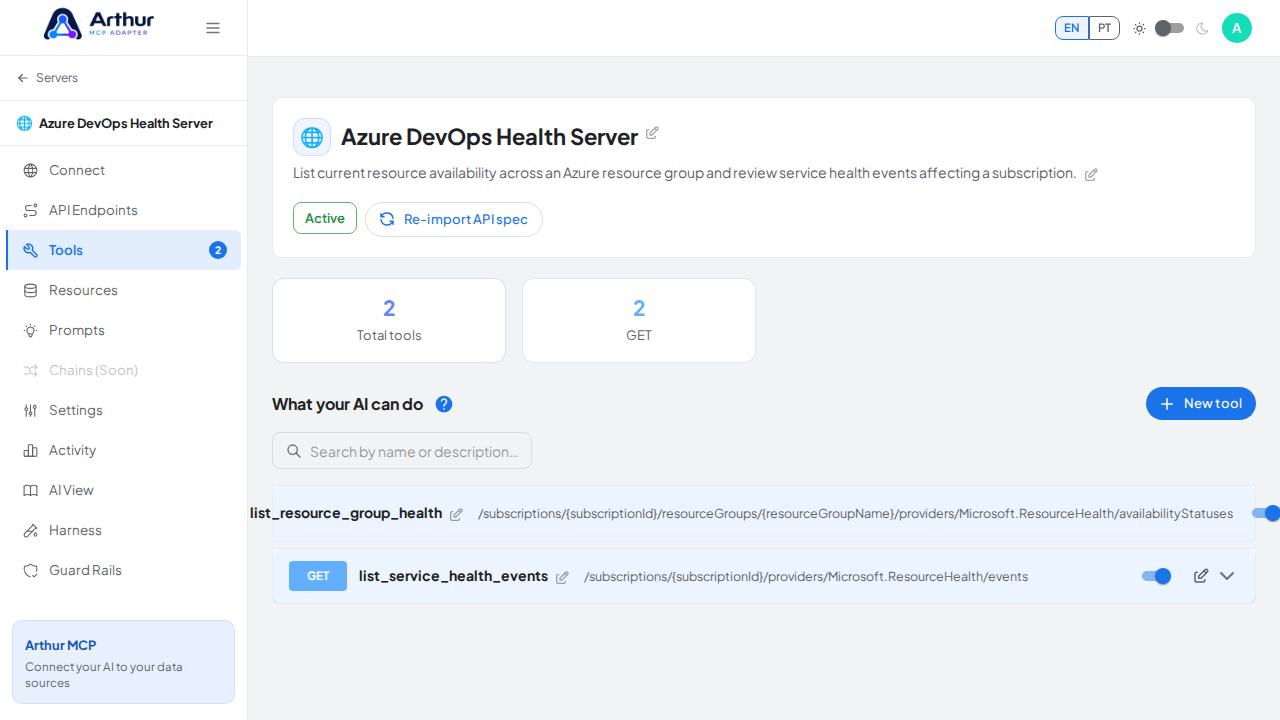Screen dimensions: 1280x720
Task: Click the list_service_health_events tool name
Action: point(453,576)
